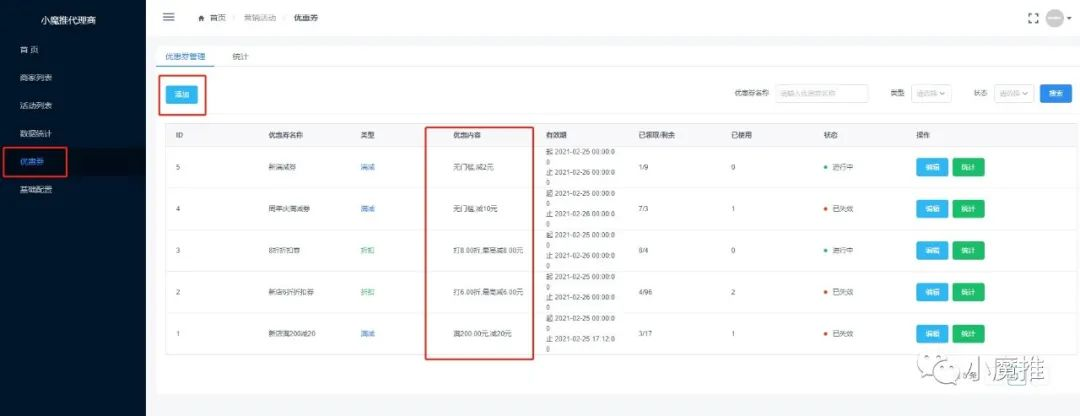This screenshot has height=416, width=1080.
Task: Click the edit button for coupon ID 1
Action: pyautogui.click(x=932, y=333)
